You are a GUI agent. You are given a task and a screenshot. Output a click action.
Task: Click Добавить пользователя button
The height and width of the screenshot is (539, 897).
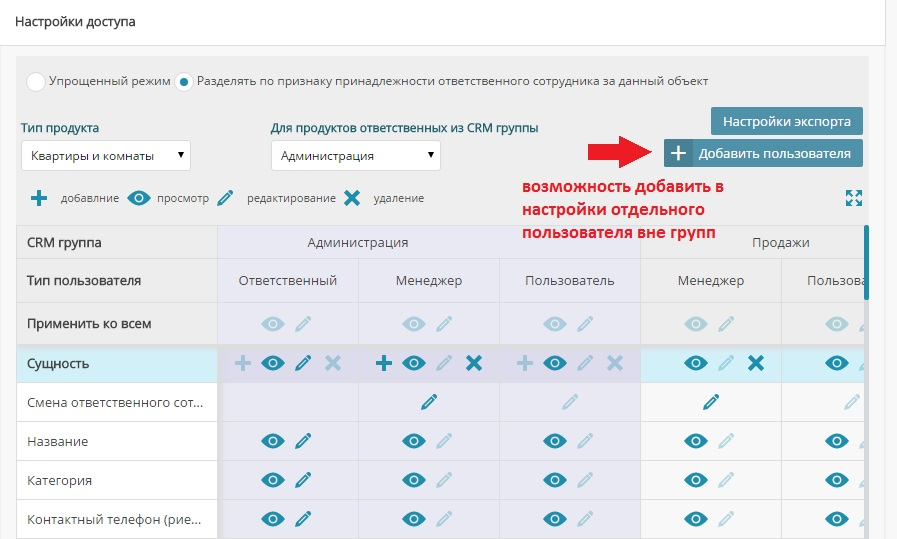(x=763, y=153)
